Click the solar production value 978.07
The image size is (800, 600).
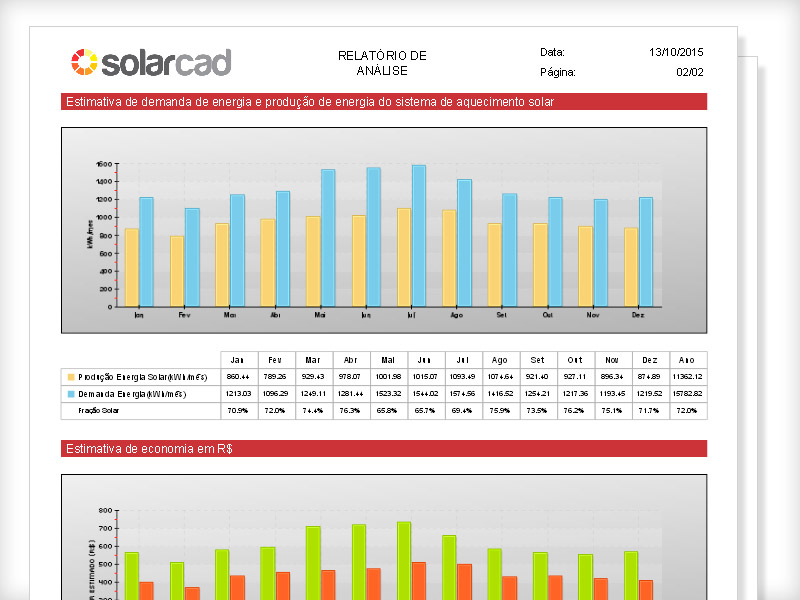(x=350, y=377)
